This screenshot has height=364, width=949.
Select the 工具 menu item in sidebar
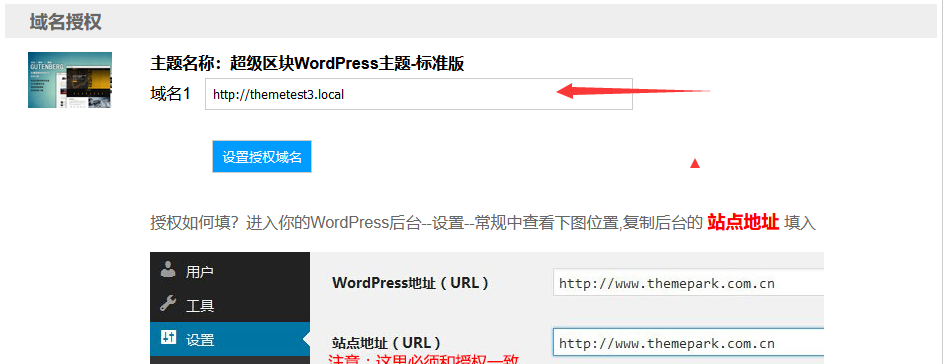point(230,305)
